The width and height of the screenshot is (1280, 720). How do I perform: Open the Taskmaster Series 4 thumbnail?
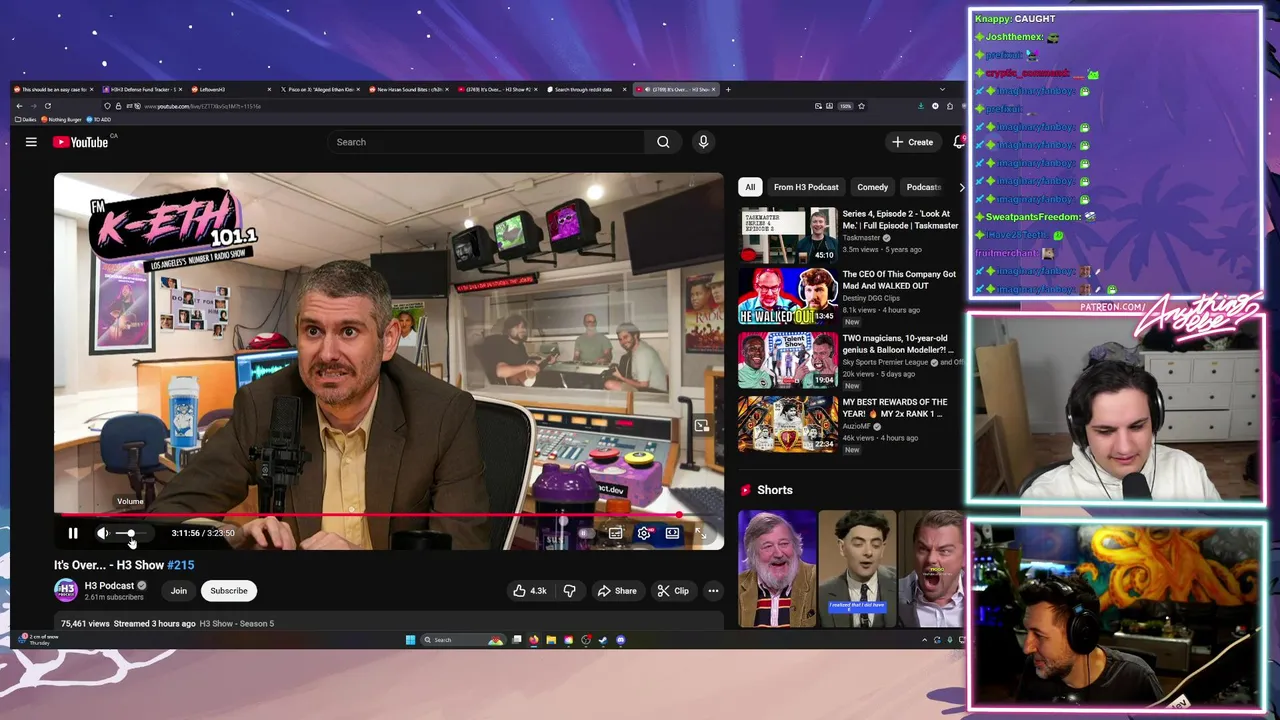788,235
